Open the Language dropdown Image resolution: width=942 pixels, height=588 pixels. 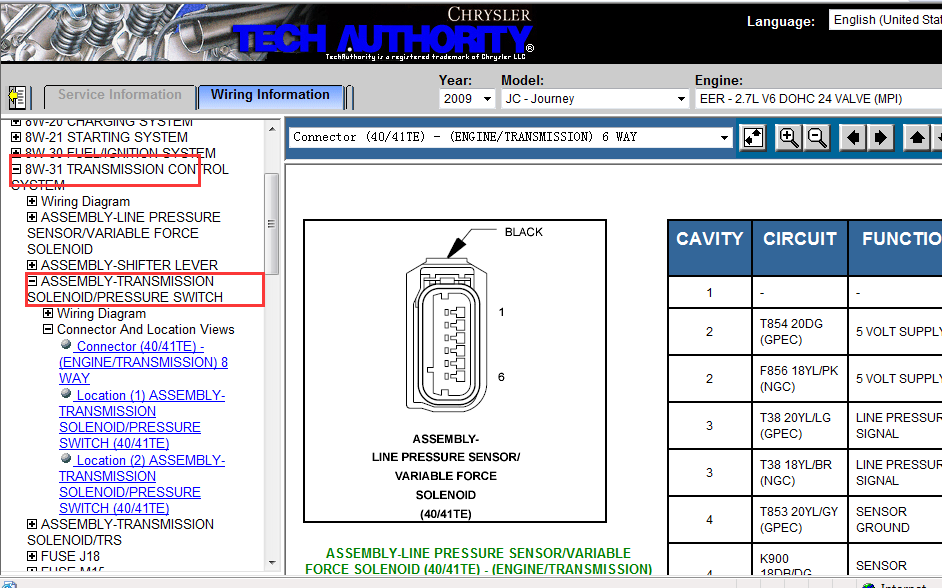pyautogui.click(x=885, y=20)
